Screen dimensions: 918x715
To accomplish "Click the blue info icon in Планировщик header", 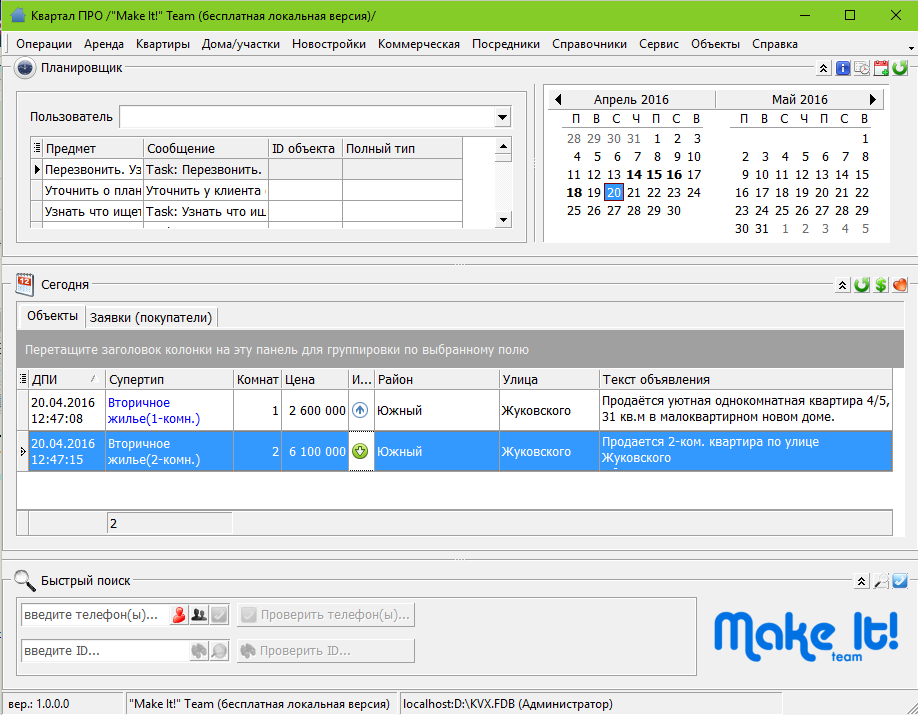I will click(843, 68).
